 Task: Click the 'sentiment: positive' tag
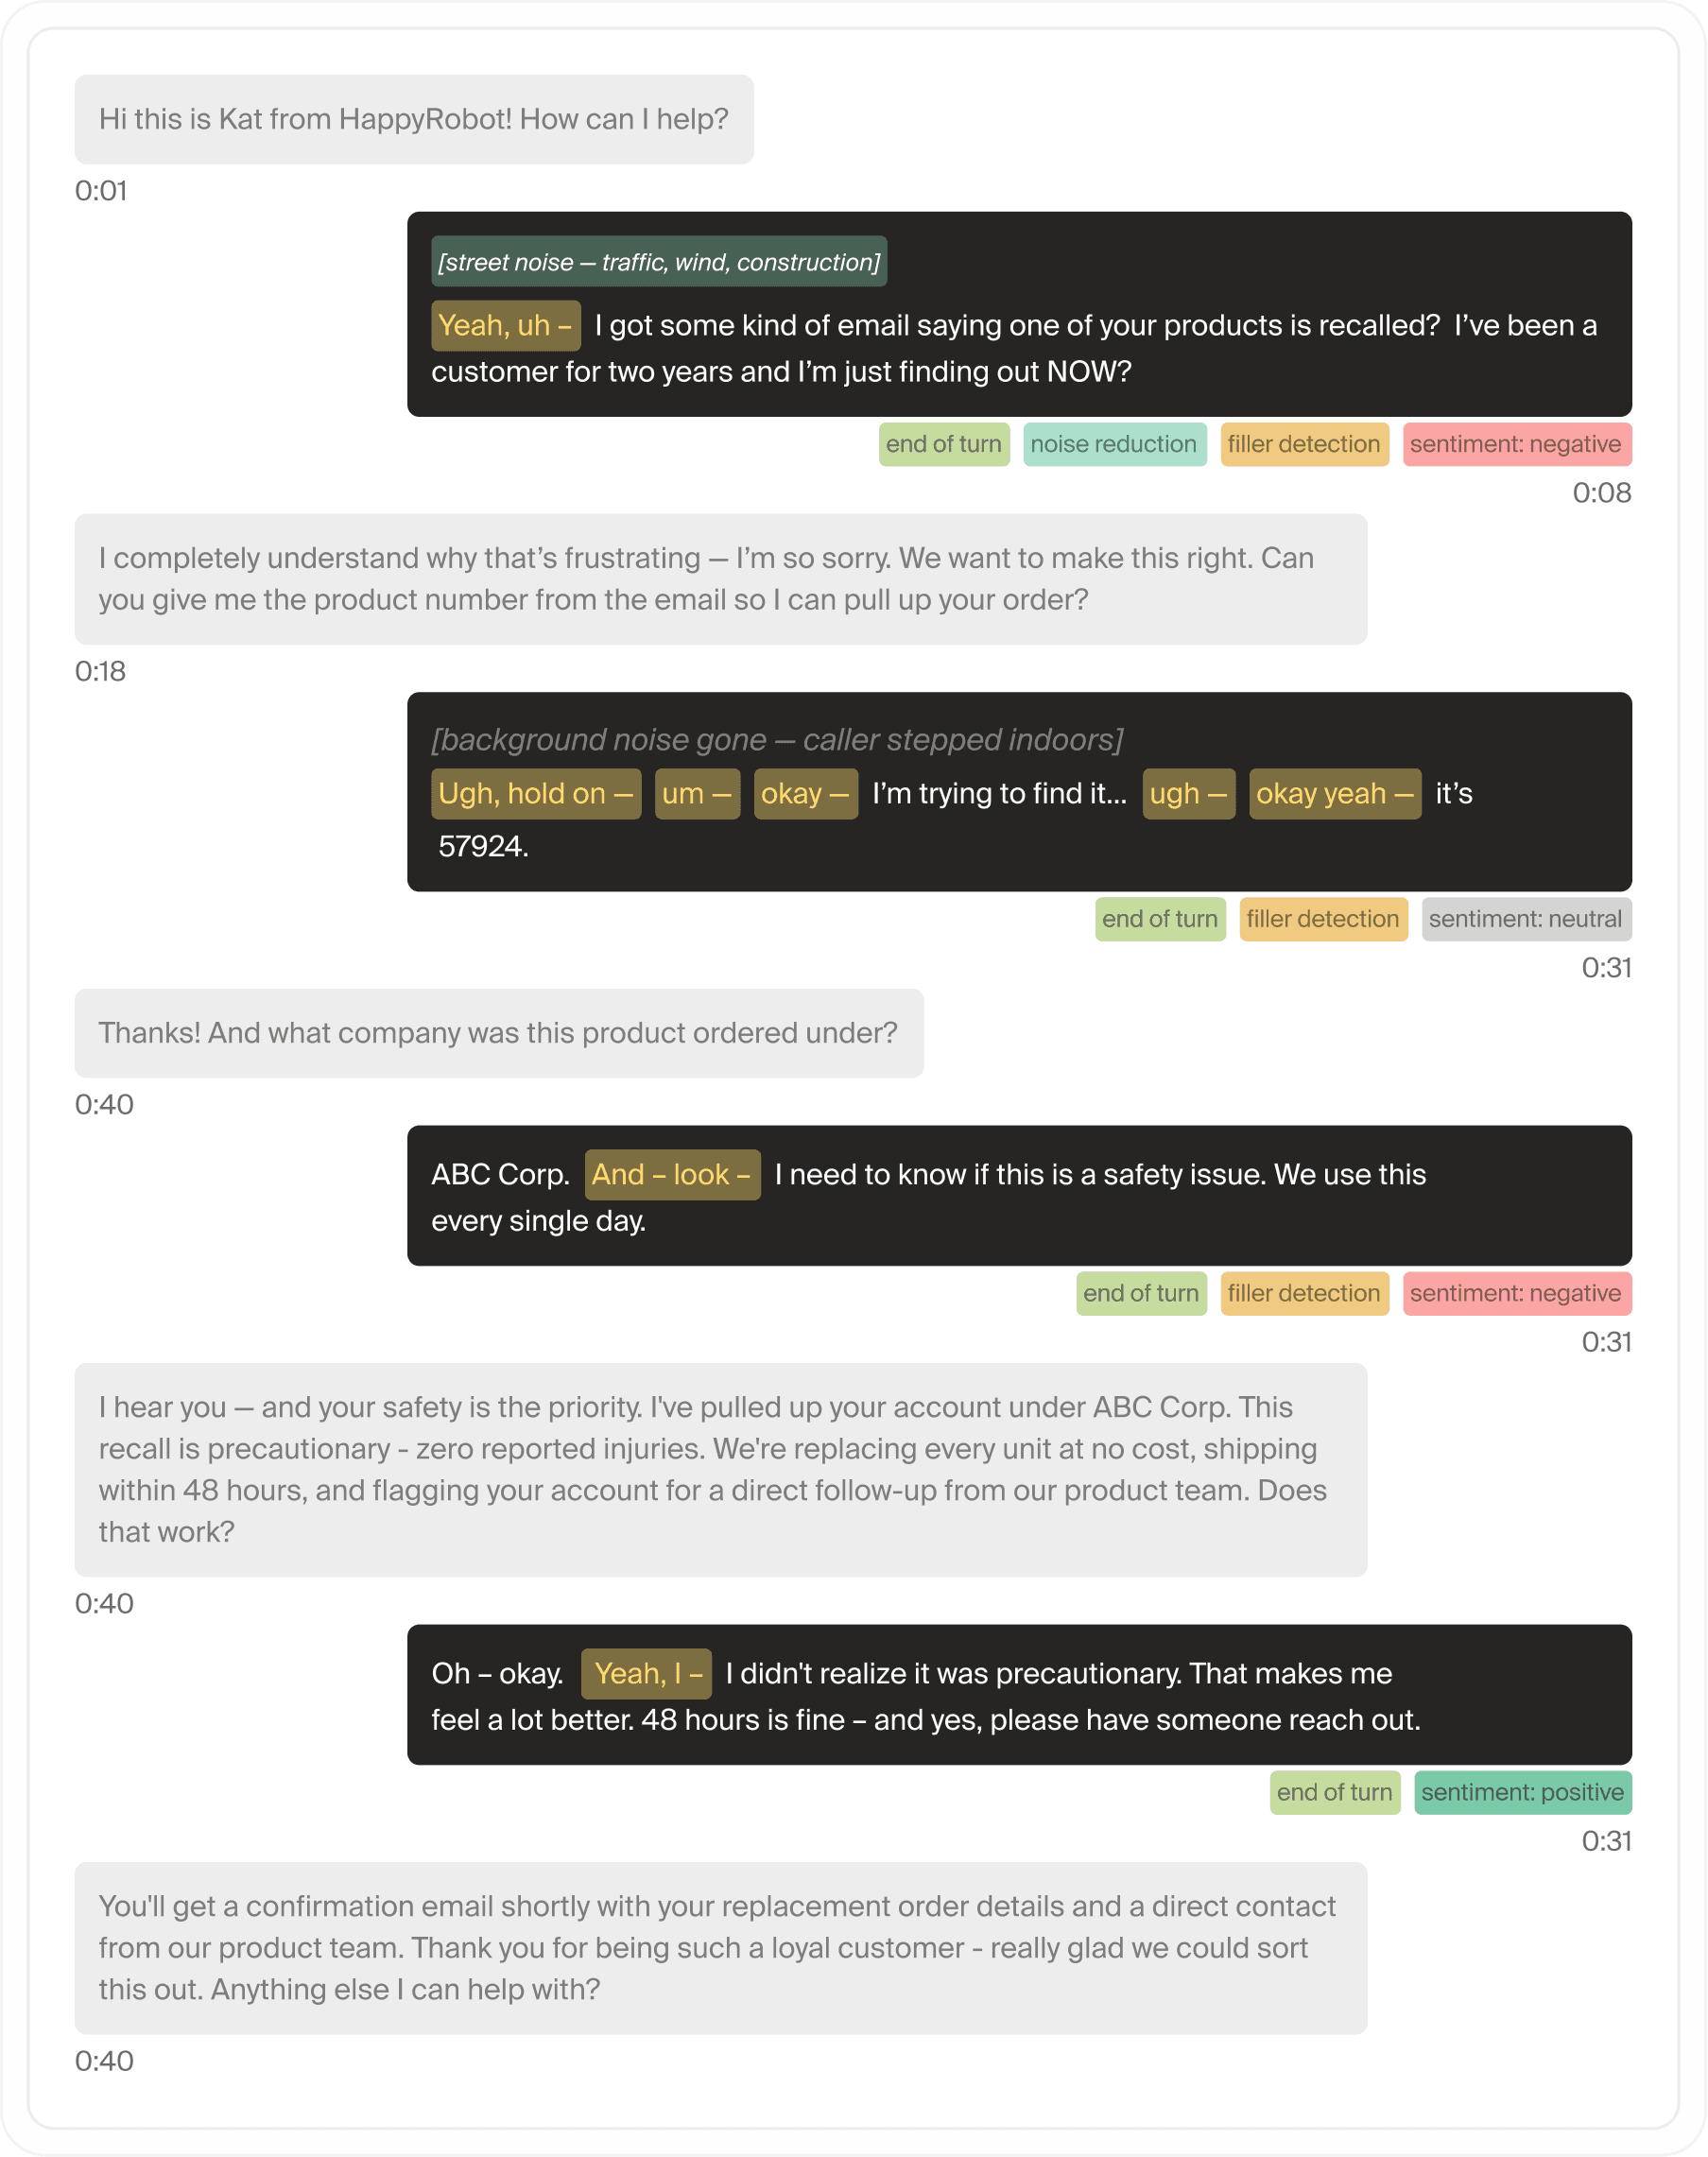coord(1522,1792)
